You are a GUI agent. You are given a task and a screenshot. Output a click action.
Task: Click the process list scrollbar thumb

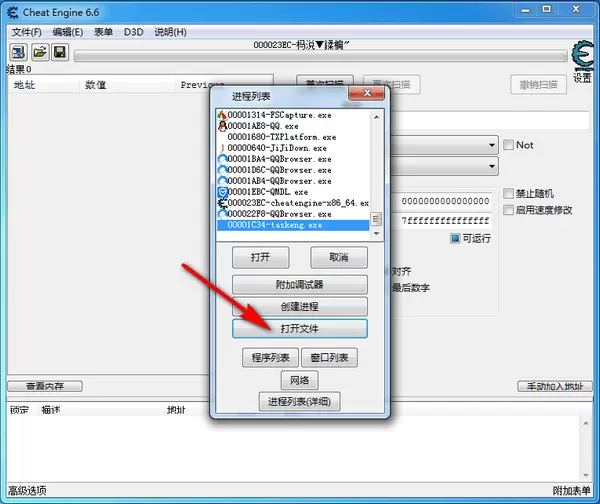coord(377,219)
